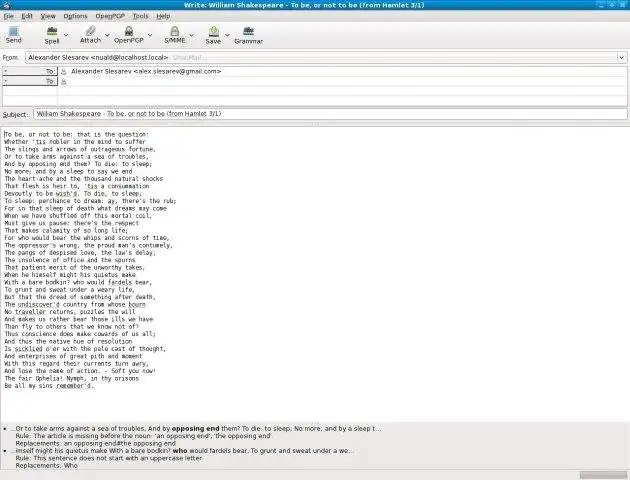The image size is (630, 480).
Task: Click grammar result 'opposing end' sentence
Action: 198,429
